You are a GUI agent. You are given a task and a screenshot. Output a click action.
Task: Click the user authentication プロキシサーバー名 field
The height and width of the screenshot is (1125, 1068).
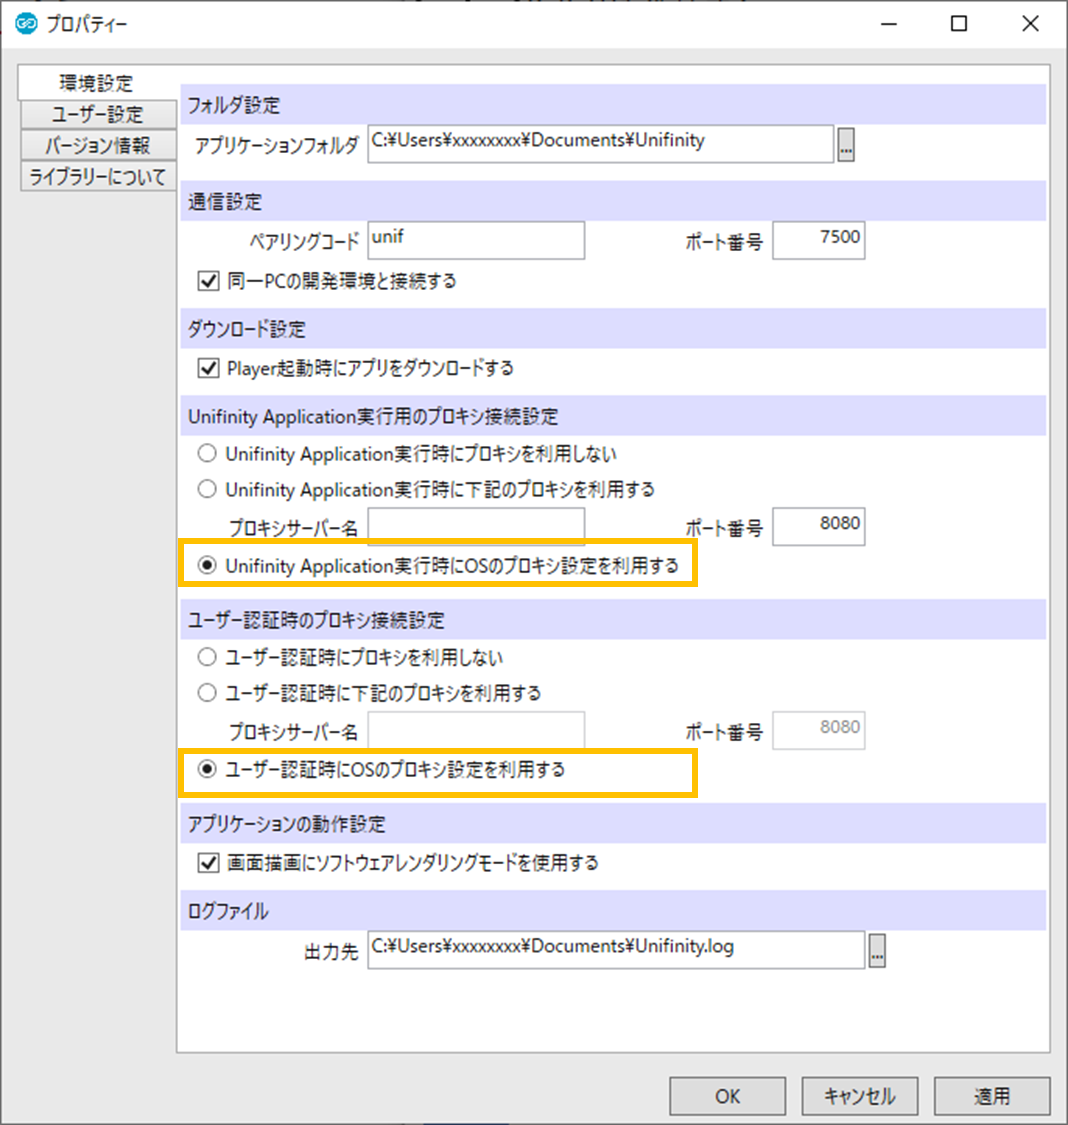pyautogui.click(x=476, y=730)
